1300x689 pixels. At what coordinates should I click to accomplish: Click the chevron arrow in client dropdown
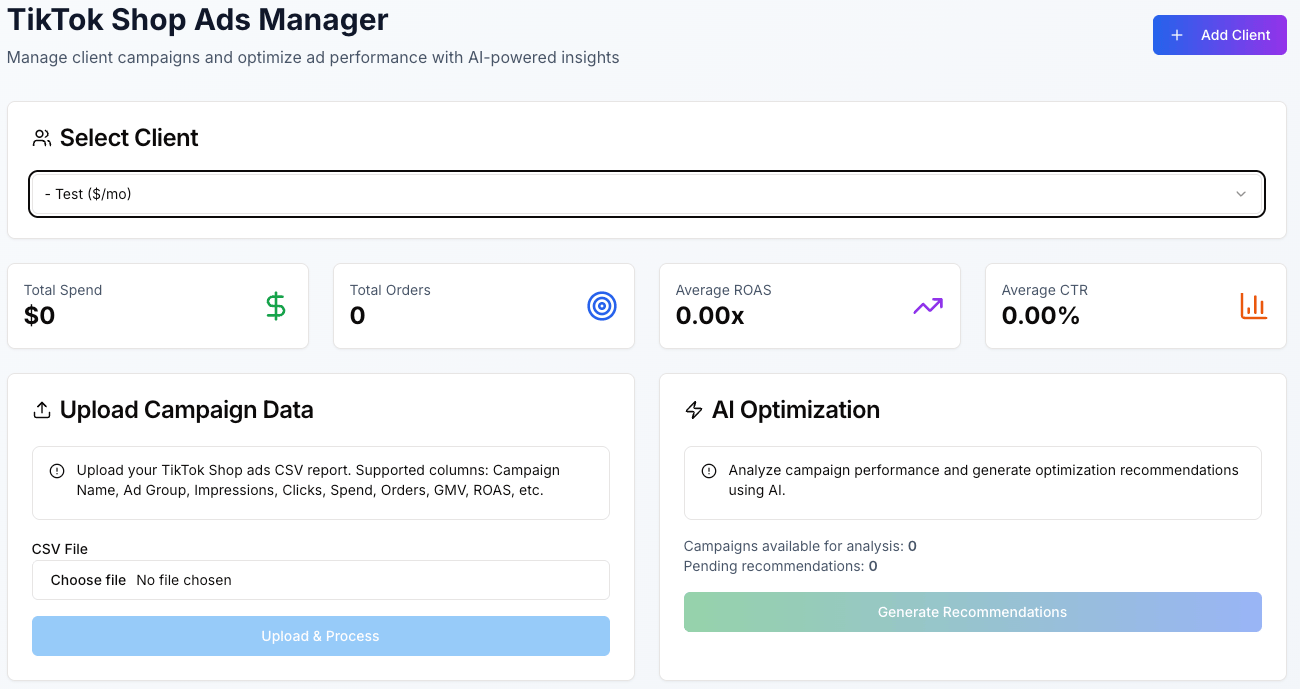point(1241,194)
